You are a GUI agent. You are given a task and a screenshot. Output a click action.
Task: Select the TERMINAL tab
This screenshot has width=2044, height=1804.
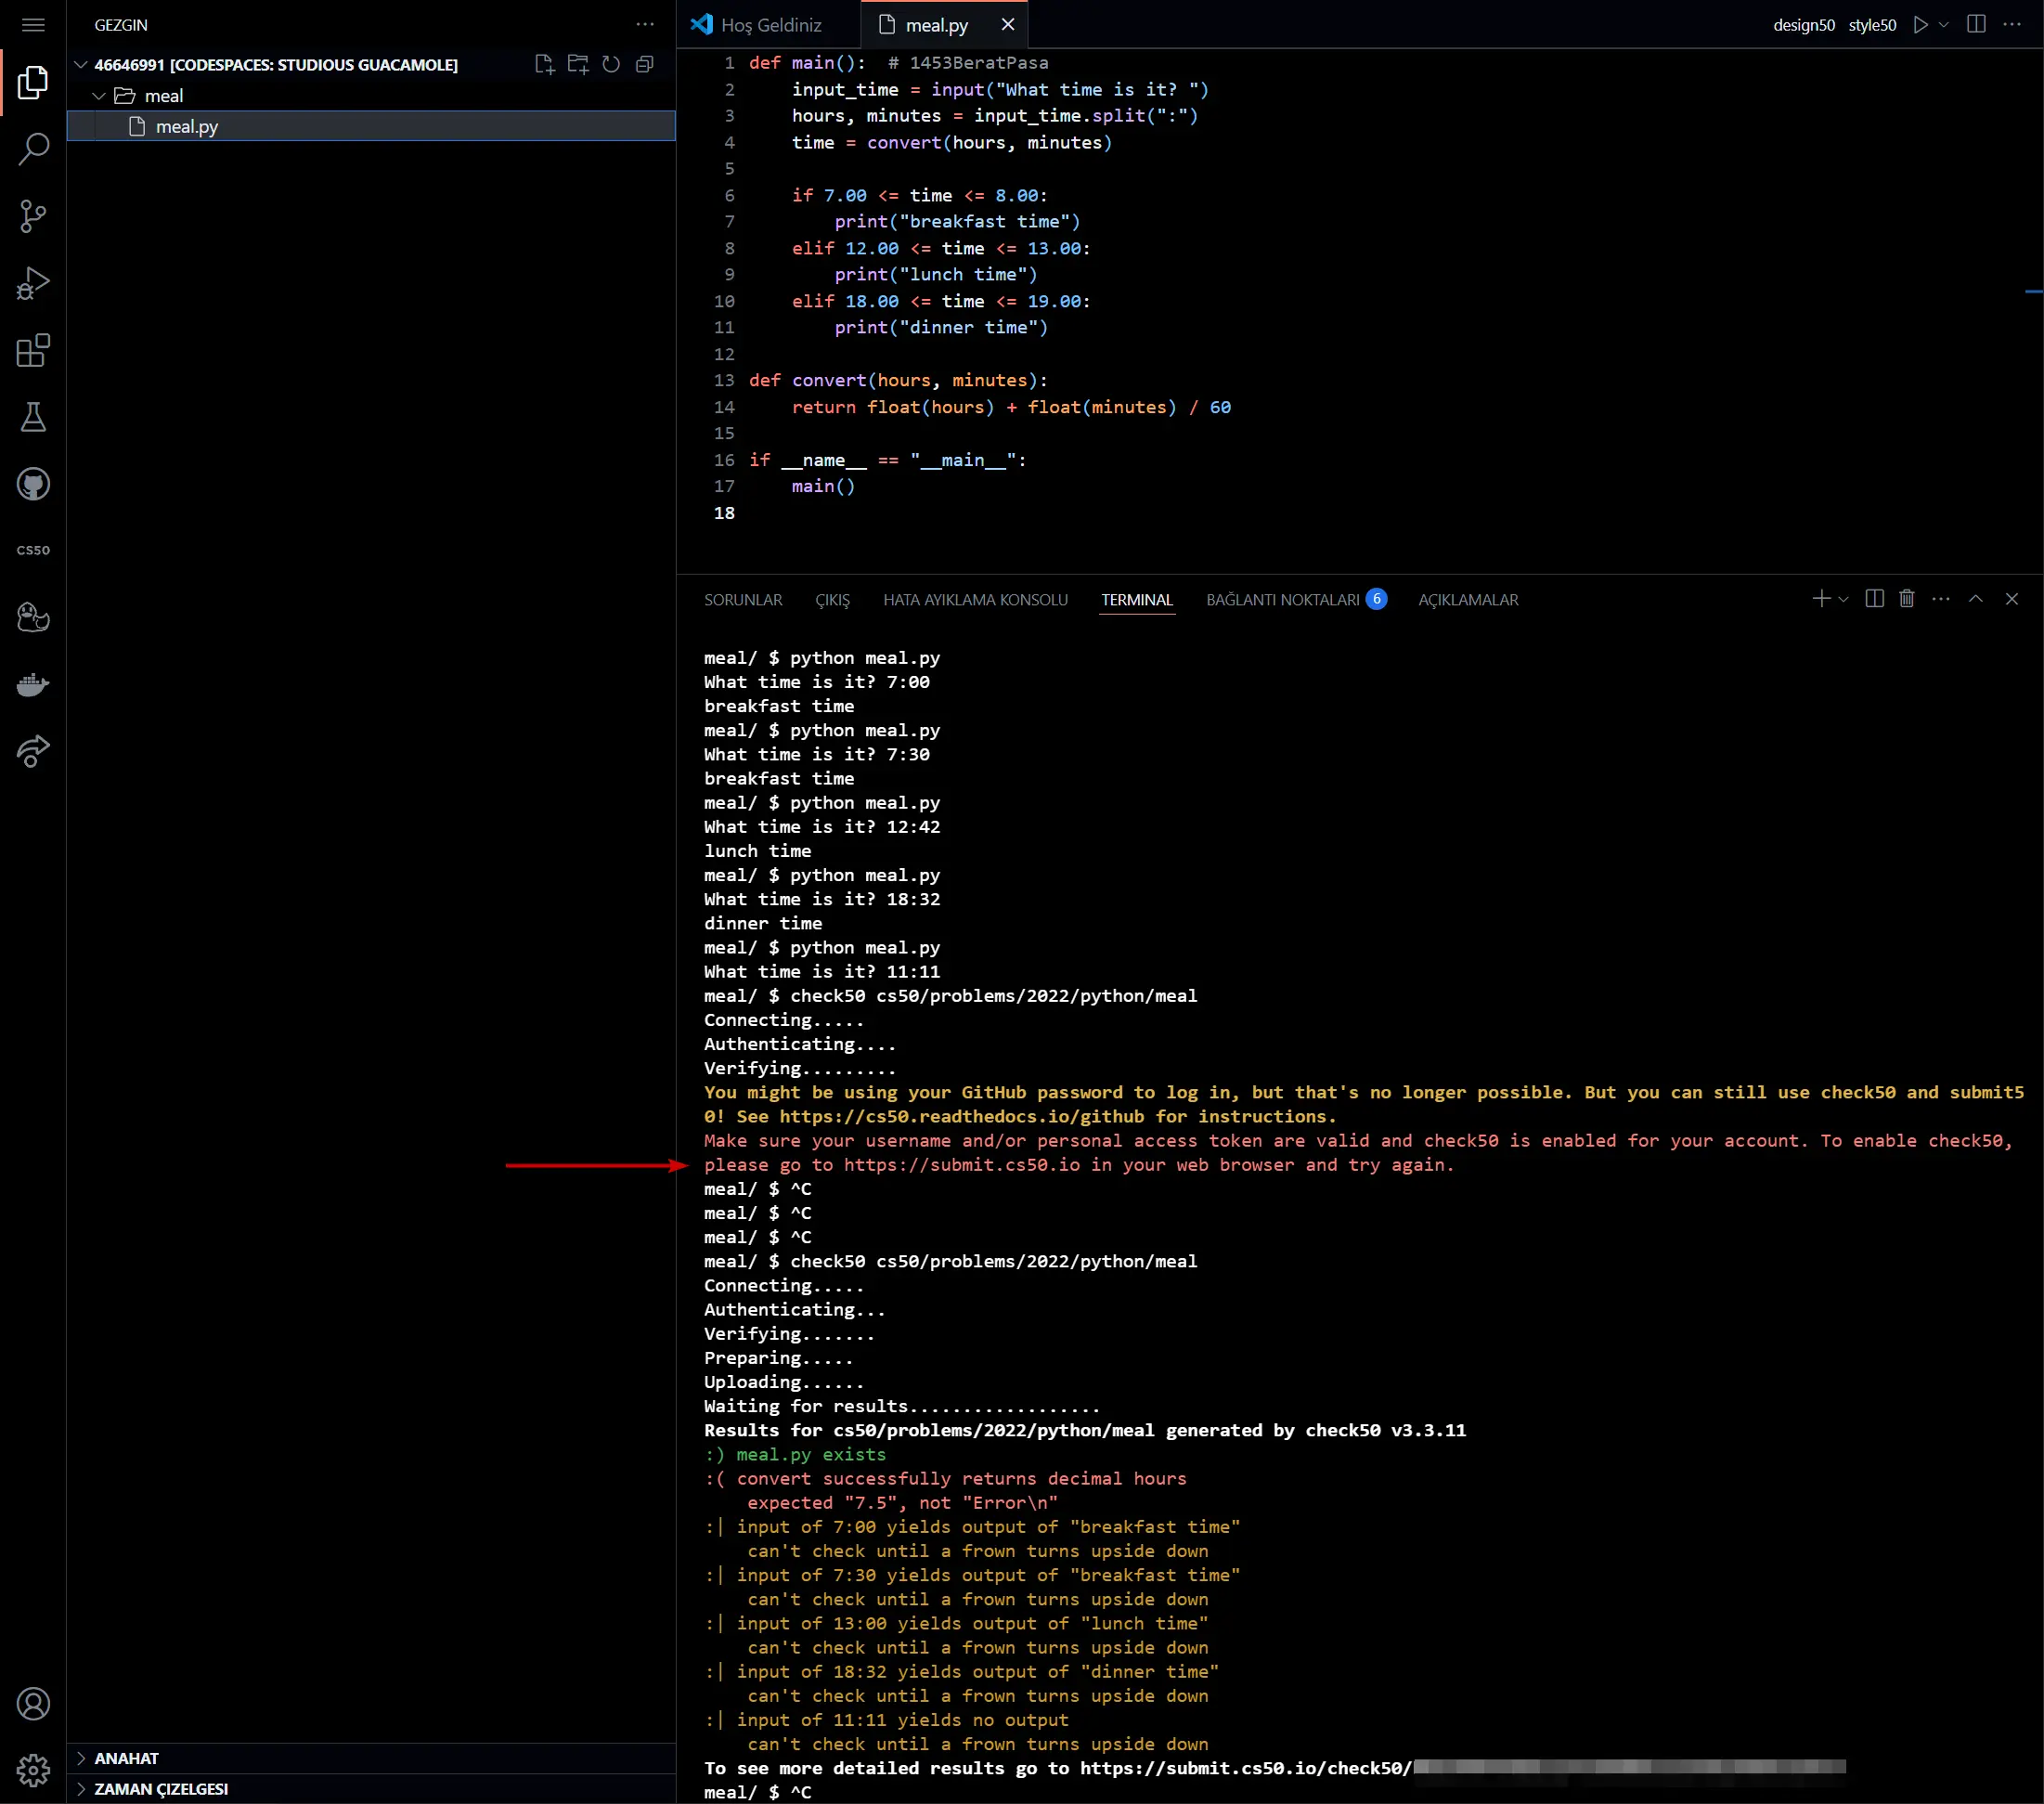point(1136,600)
